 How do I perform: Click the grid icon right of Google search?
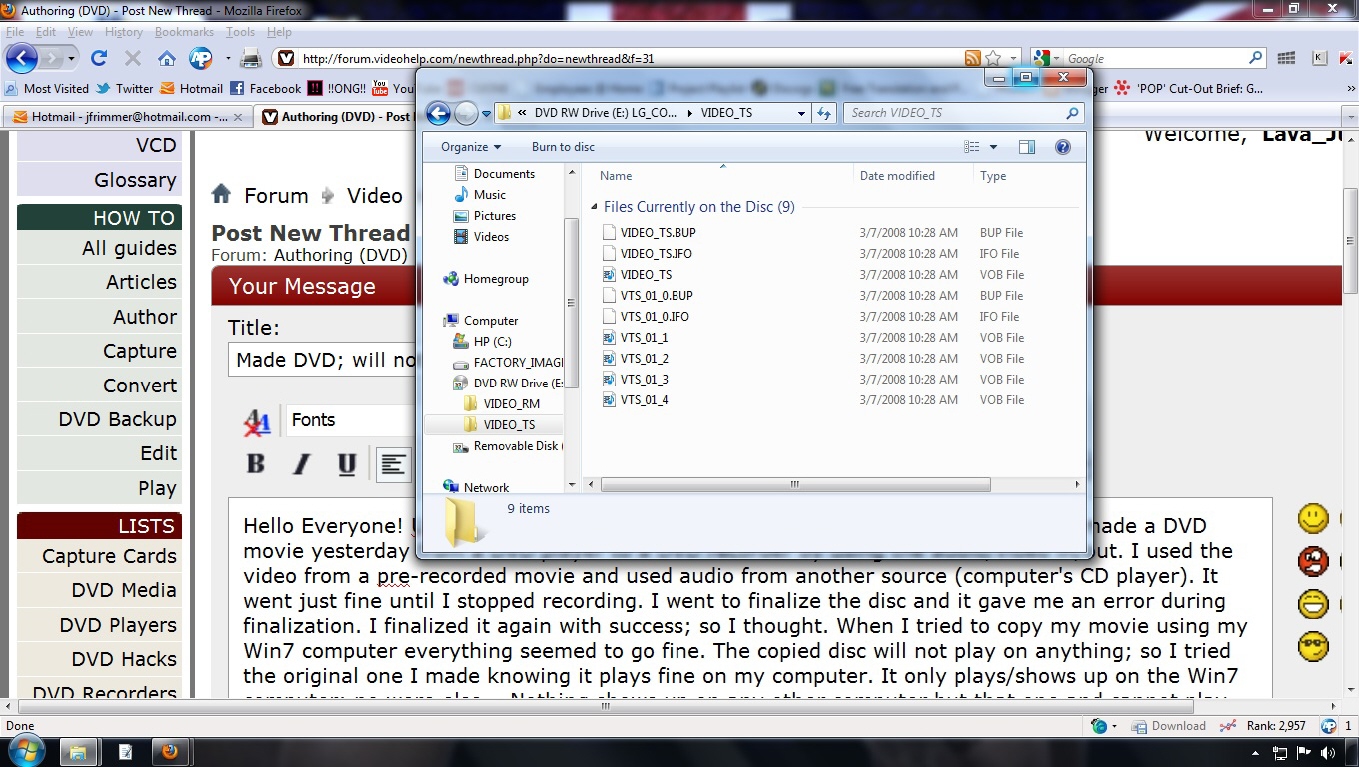pos(1286,58)
